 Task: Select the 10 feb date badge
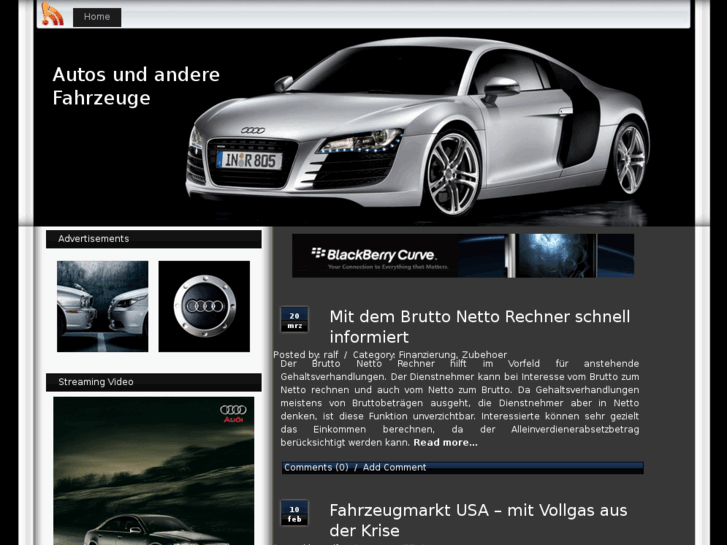tap(294, 513)
